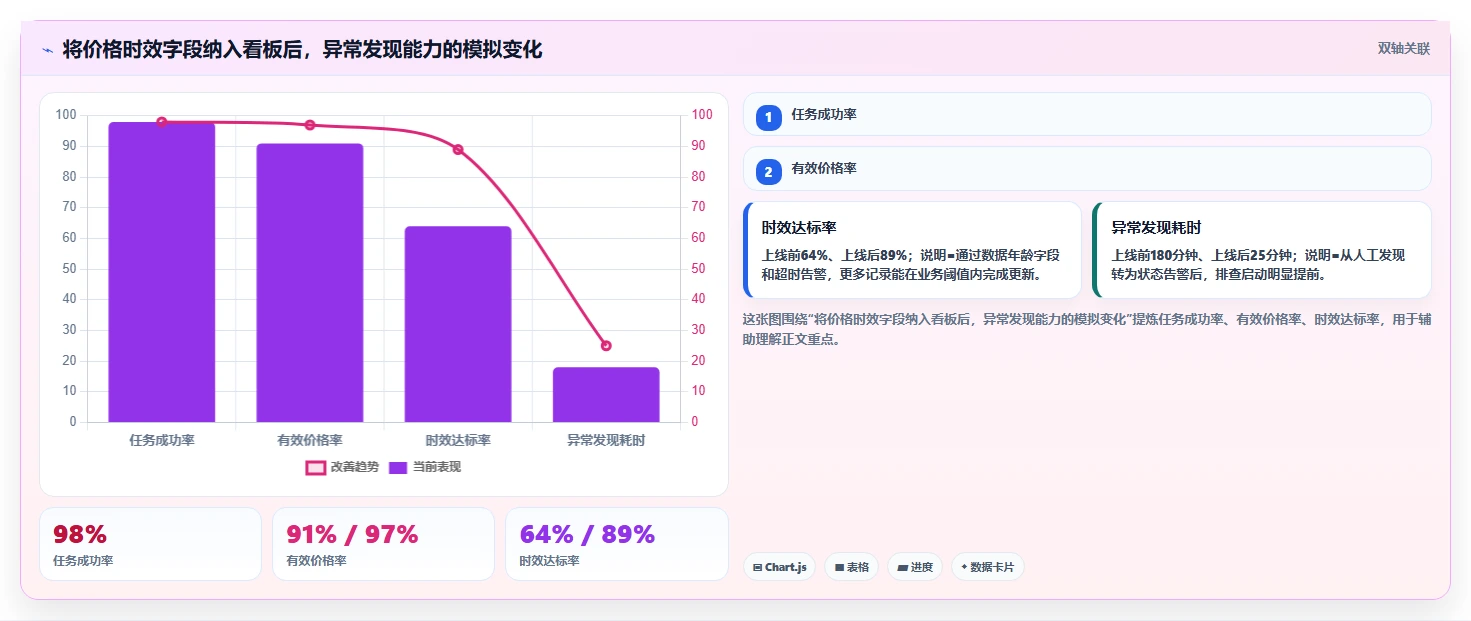Screen dimensions: 1471x621
Task: Click the 异常发现耗时 purple bar
Action: 606,395
